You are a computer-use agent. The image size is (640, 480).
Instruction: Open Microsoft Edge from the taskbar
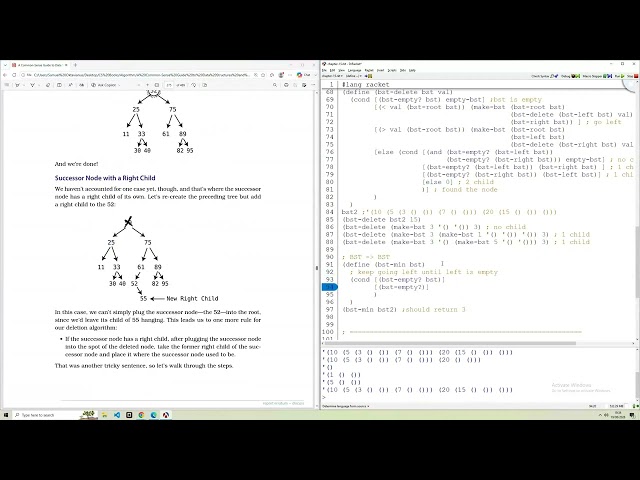tap(153, 415)
